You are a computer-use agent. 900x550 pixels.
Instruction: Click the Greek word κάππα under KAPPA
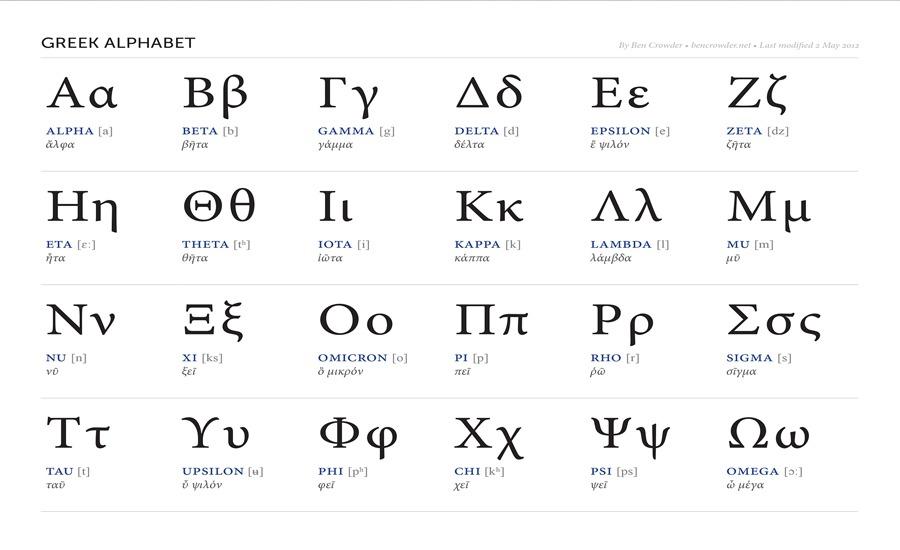[x=472, y=258]
